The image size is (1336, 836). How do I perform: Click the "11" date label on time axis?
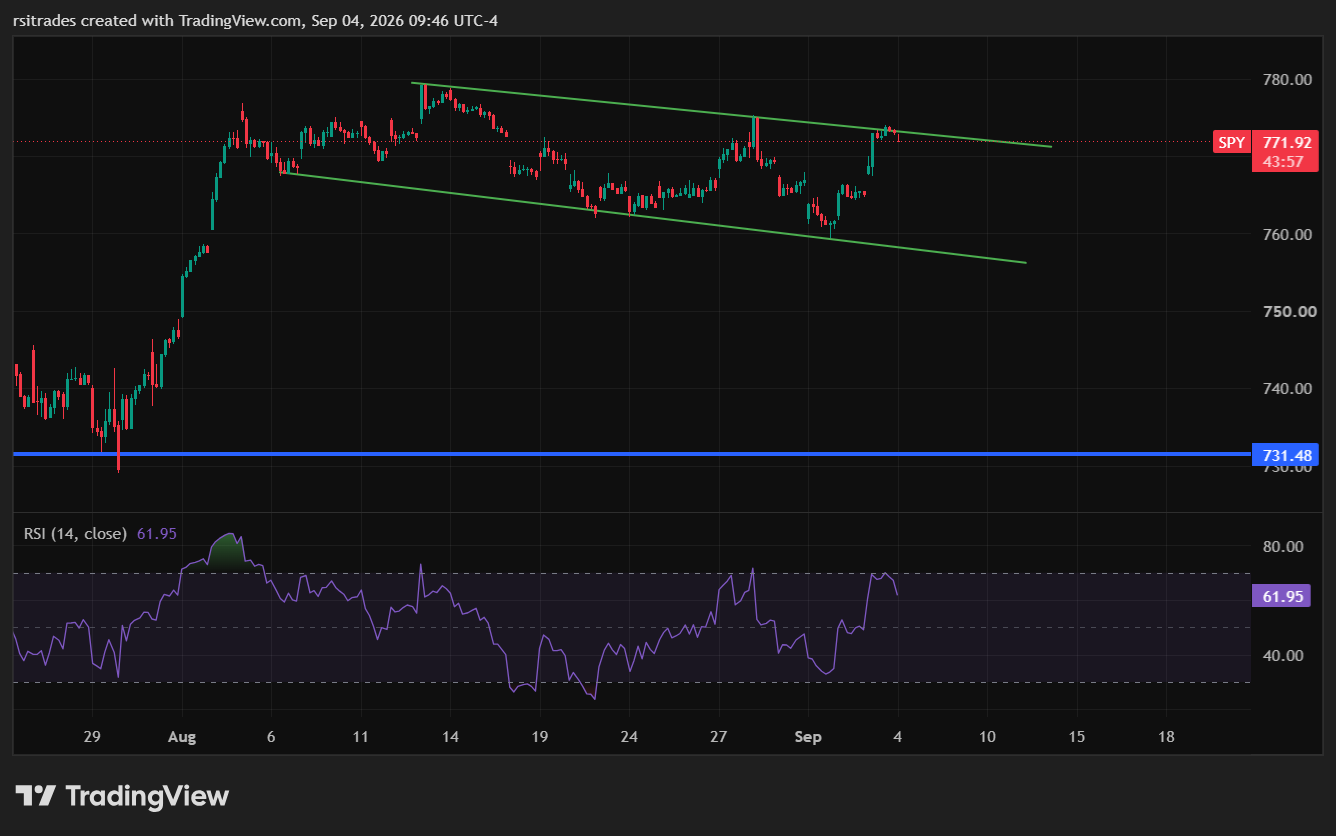[x=361, y=737]
